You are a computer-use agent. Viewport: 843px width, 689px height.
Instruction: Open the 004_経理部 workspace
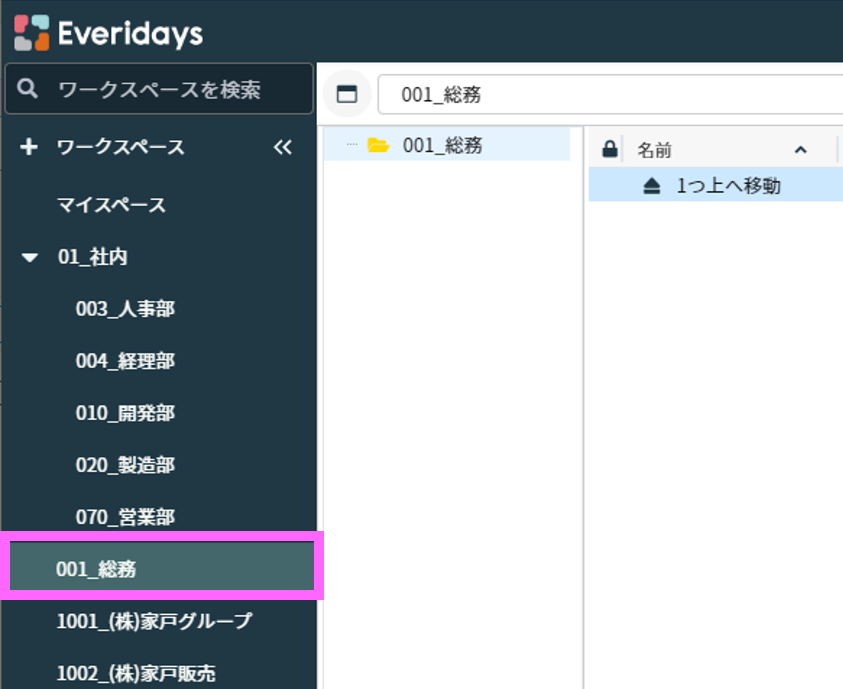[125, 361]
